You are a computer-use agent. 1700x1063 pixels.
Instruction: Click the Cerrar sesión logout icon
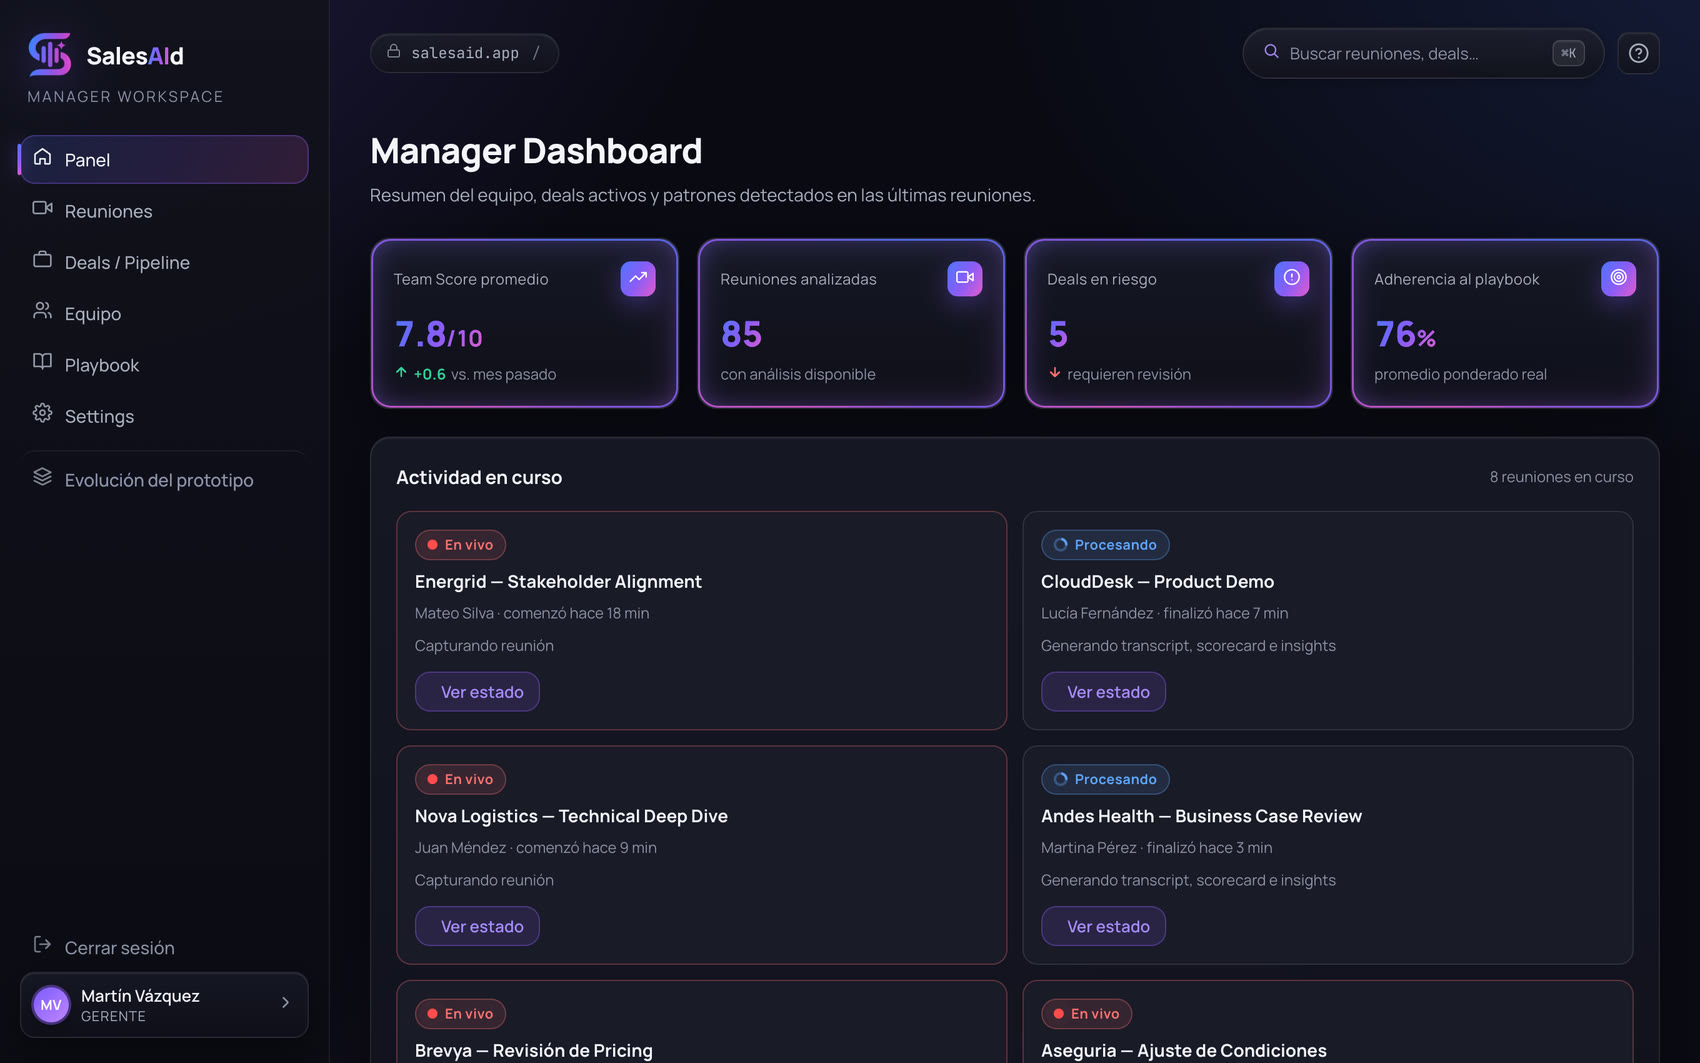42,945
